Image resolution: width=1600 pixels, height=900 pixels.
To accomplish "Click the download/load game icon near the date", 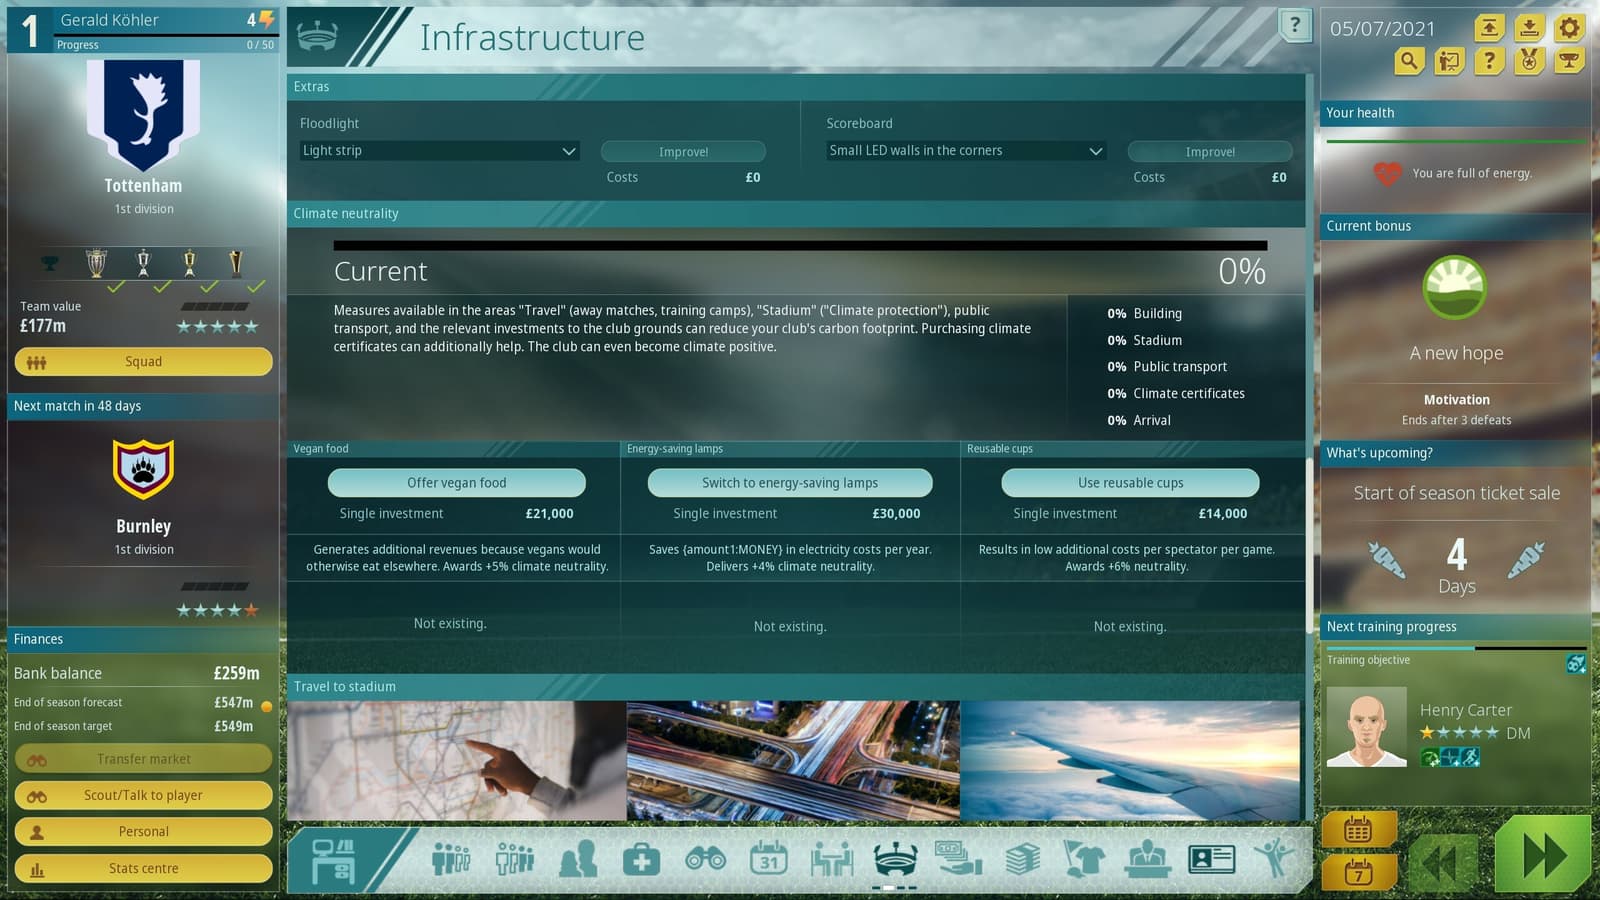I will point(1529,28).
